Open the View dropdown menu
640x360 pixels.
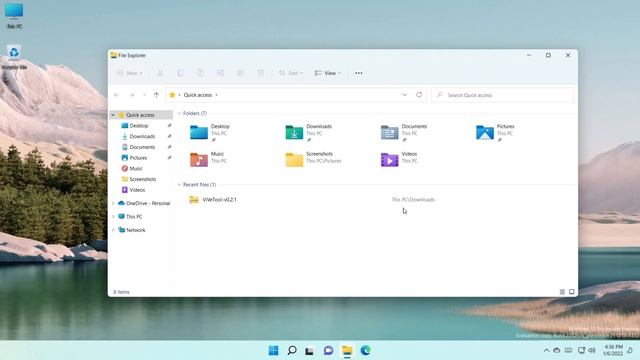pos(327,73)
